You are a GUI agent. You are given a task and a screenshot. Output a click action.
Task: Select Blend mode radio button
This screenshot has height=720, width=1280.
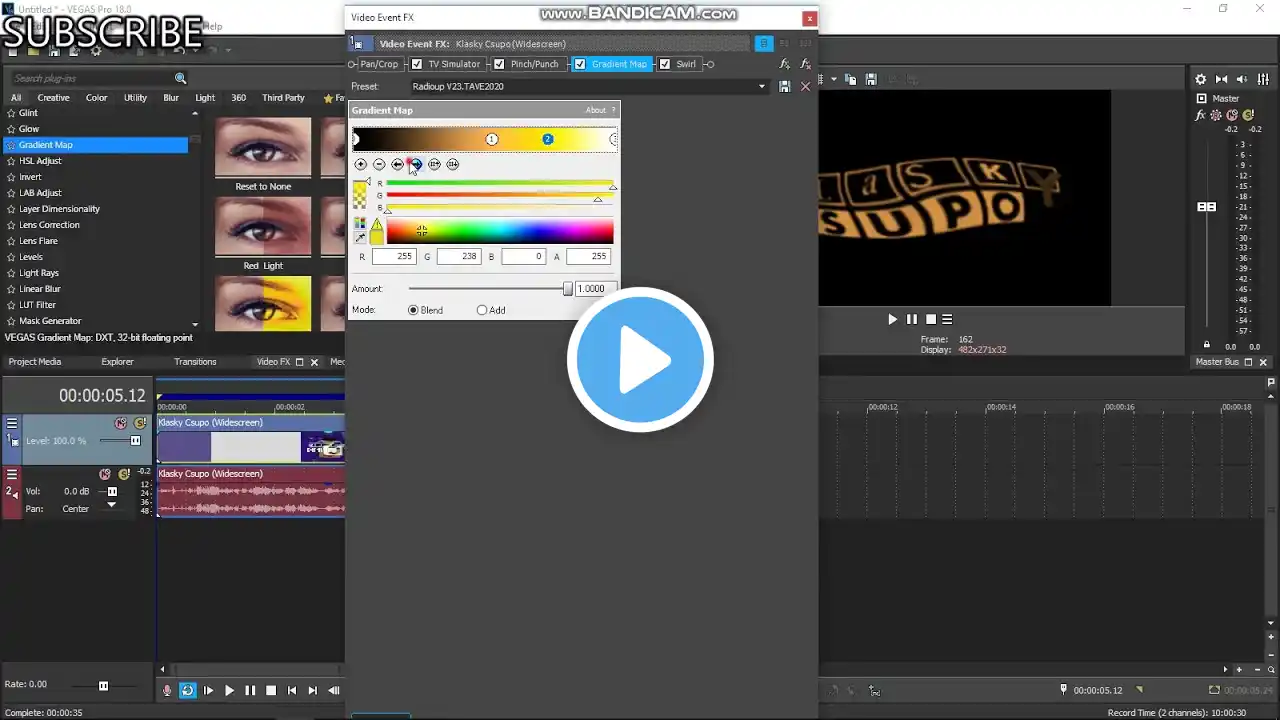point(413,310)
